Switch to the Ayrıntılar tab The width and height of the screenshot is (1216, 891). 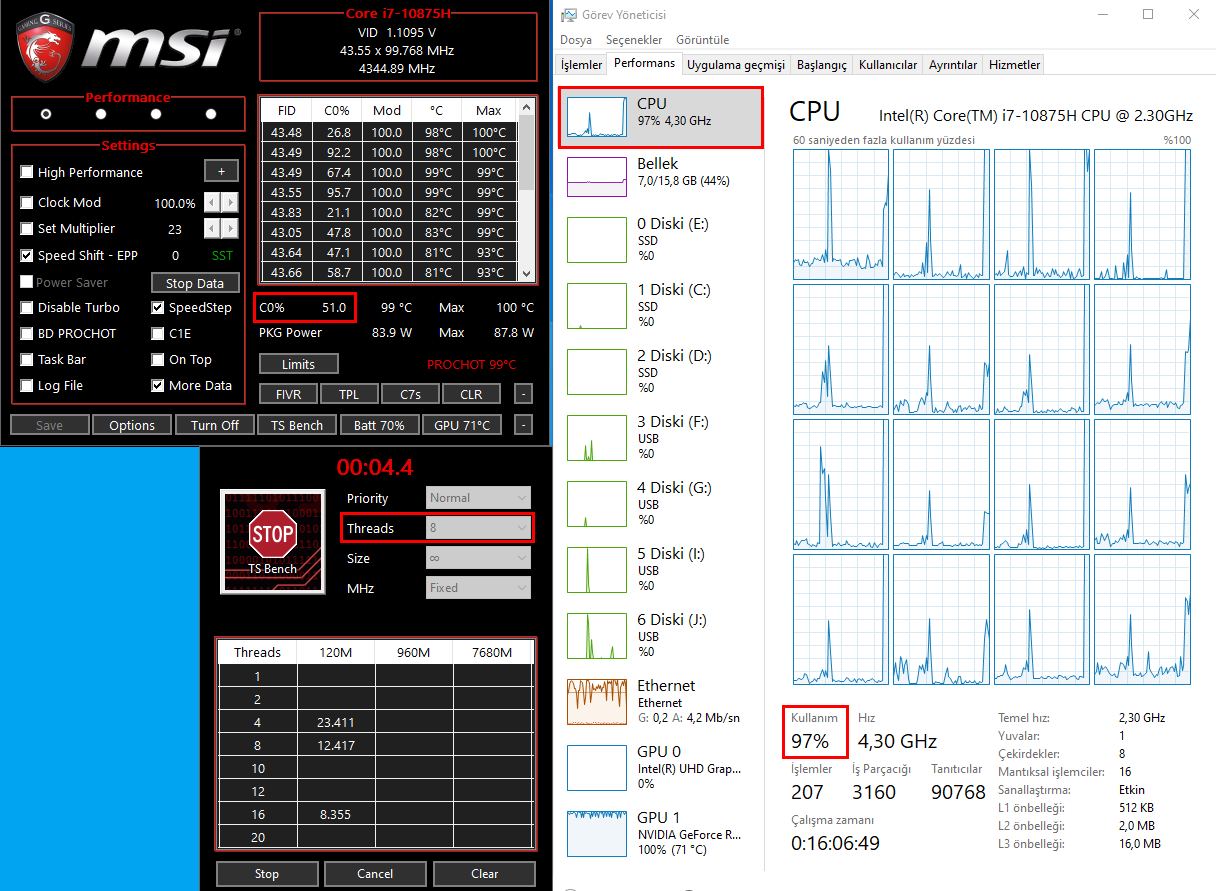coord(952,64)
